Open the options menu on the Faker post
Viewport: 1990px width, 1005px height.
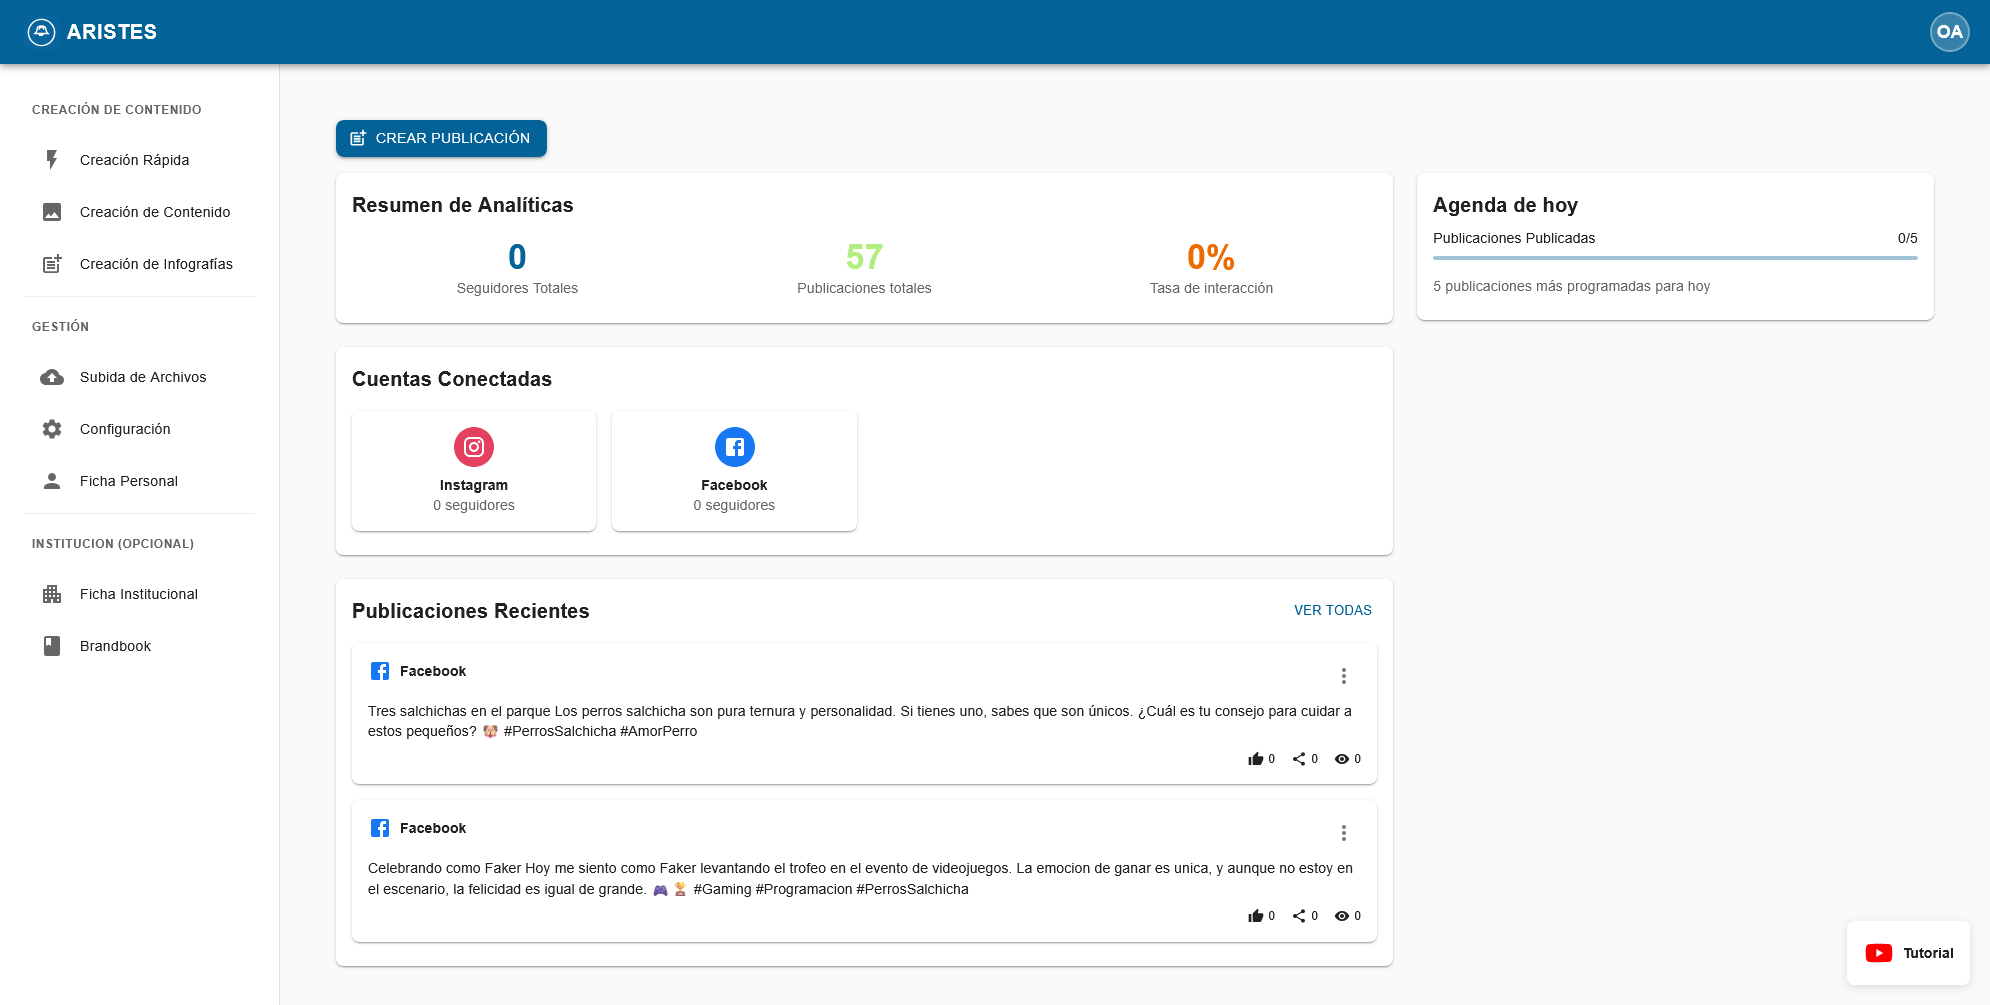pyautogui.click(x=1344, y=832)
